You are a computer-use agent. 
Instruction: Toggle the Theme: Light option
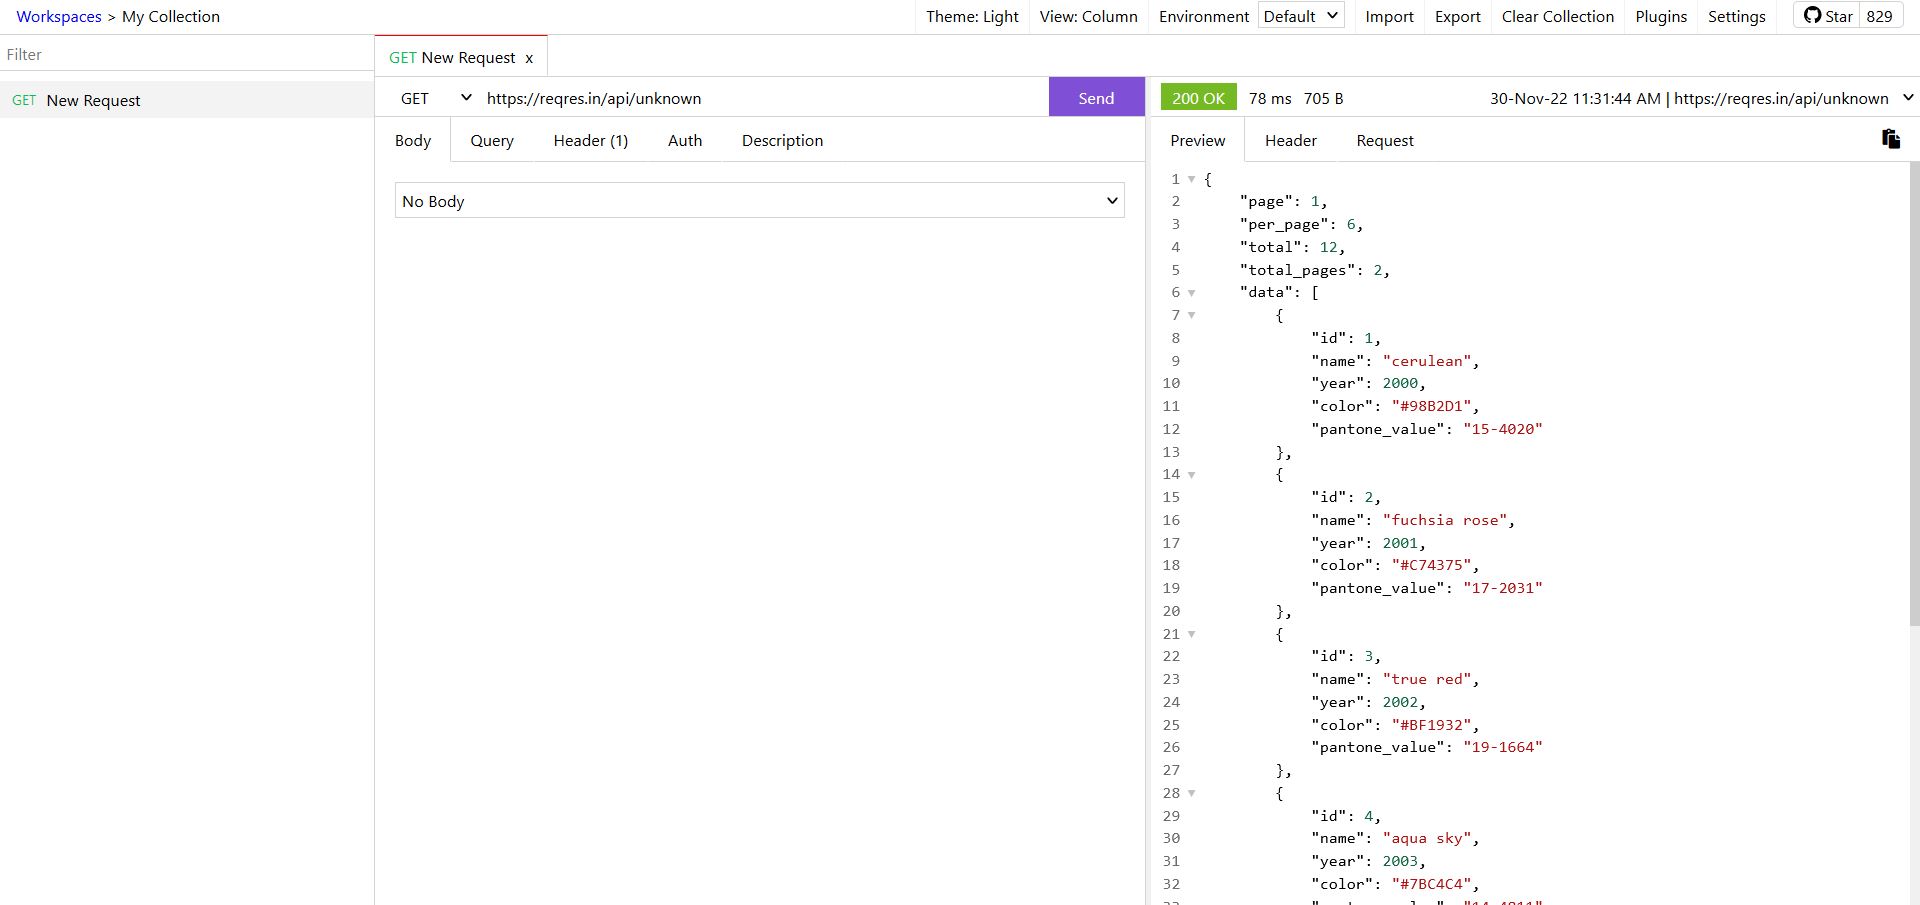(972, 16)
